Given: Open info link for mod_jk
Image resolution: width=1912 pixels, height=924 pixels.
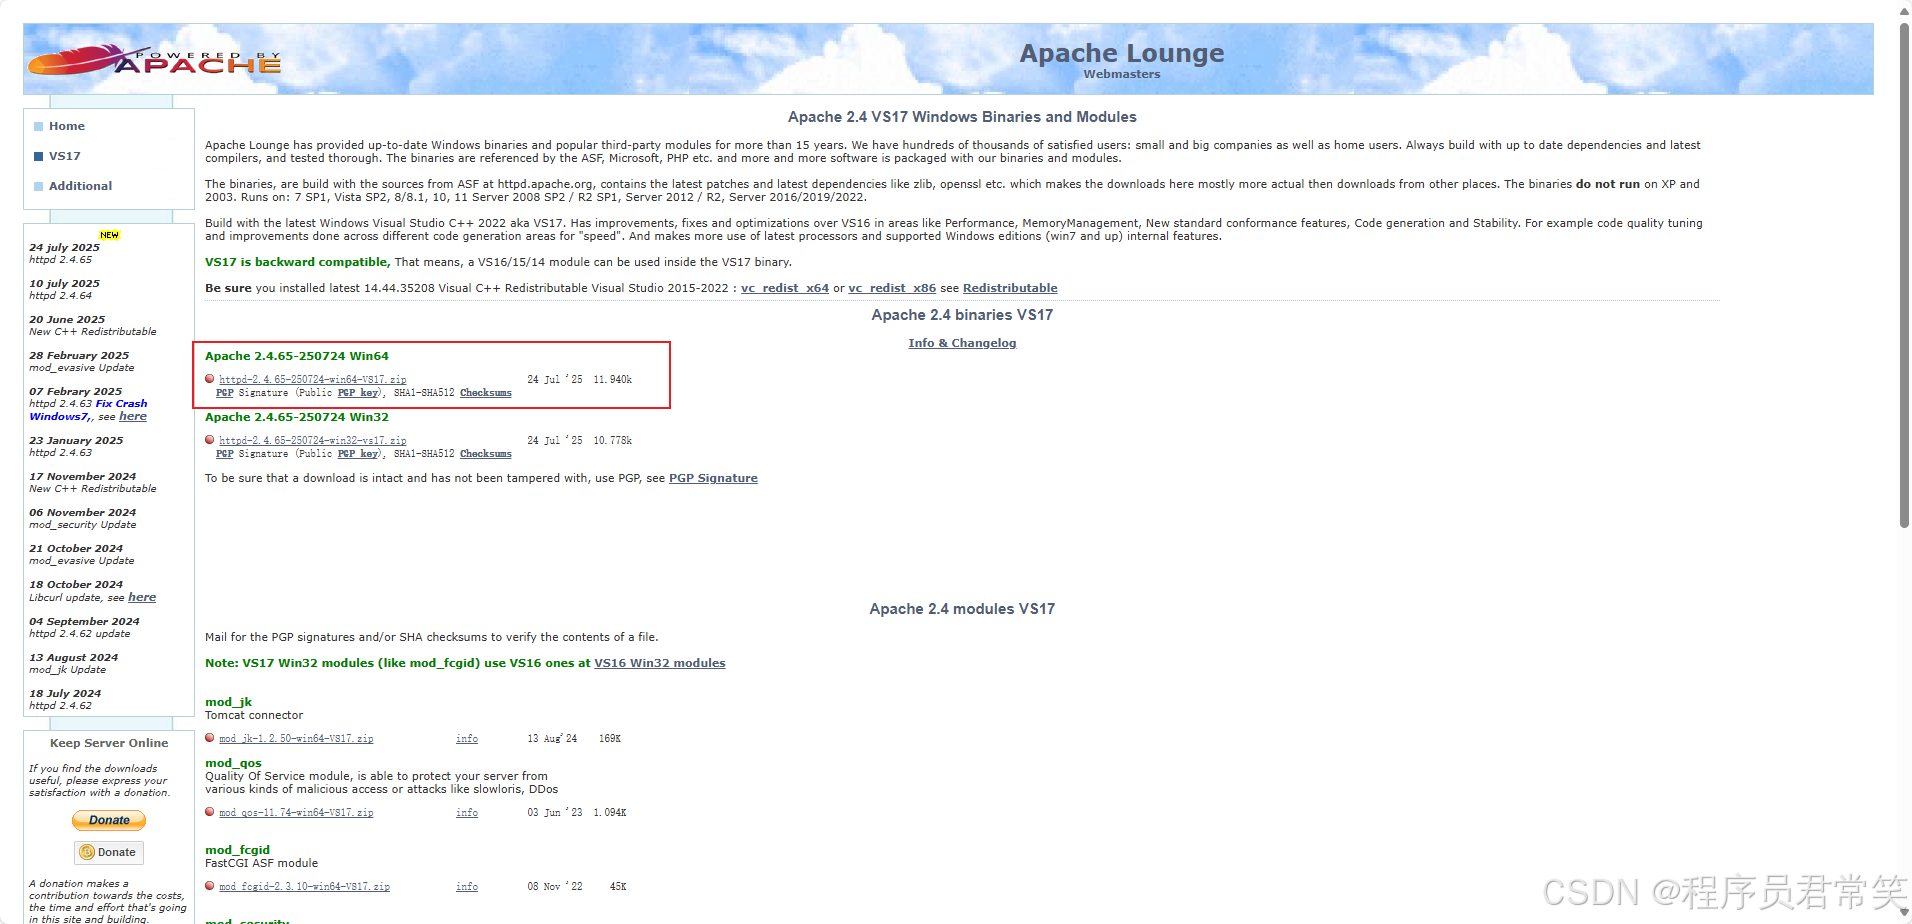Looking at the screenshot, I should click(467, 739).
